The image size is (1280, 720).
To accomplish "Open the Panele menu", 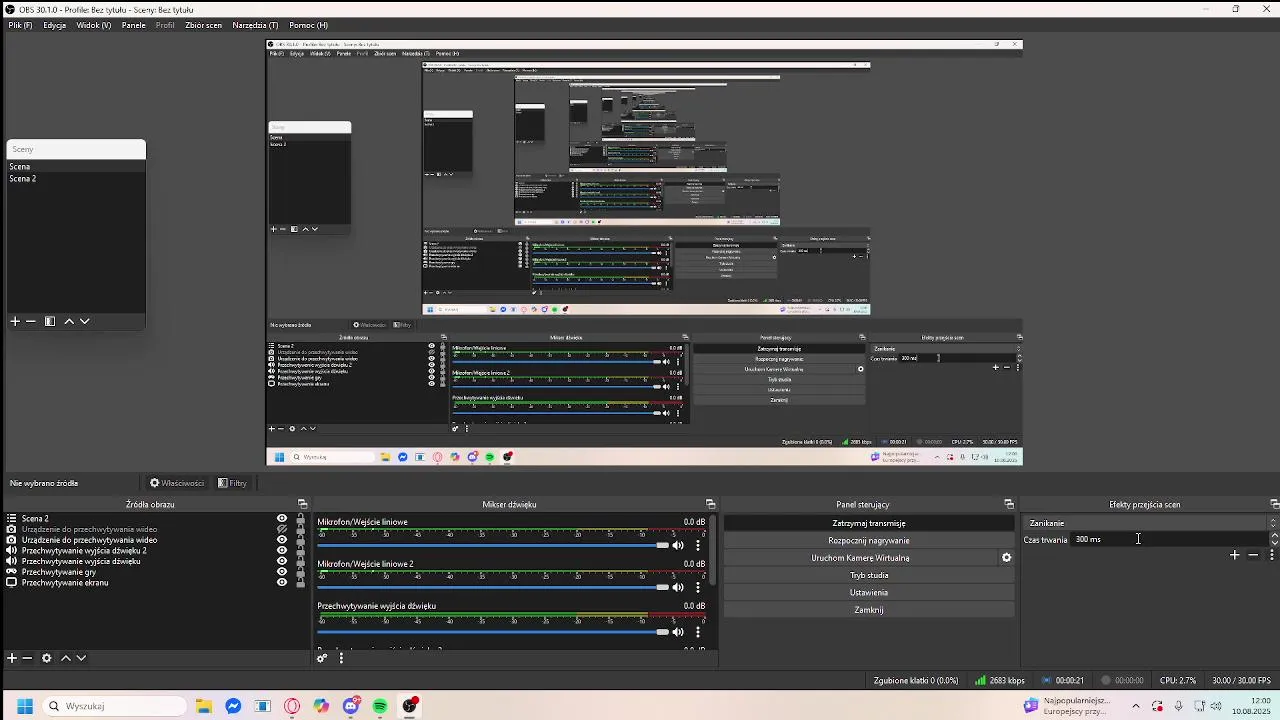I will pos(134,25).
